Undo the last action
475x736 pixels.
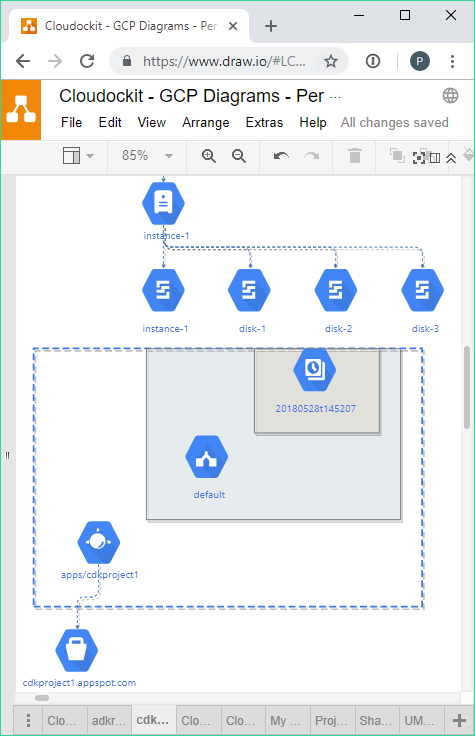tap(281, 156)
